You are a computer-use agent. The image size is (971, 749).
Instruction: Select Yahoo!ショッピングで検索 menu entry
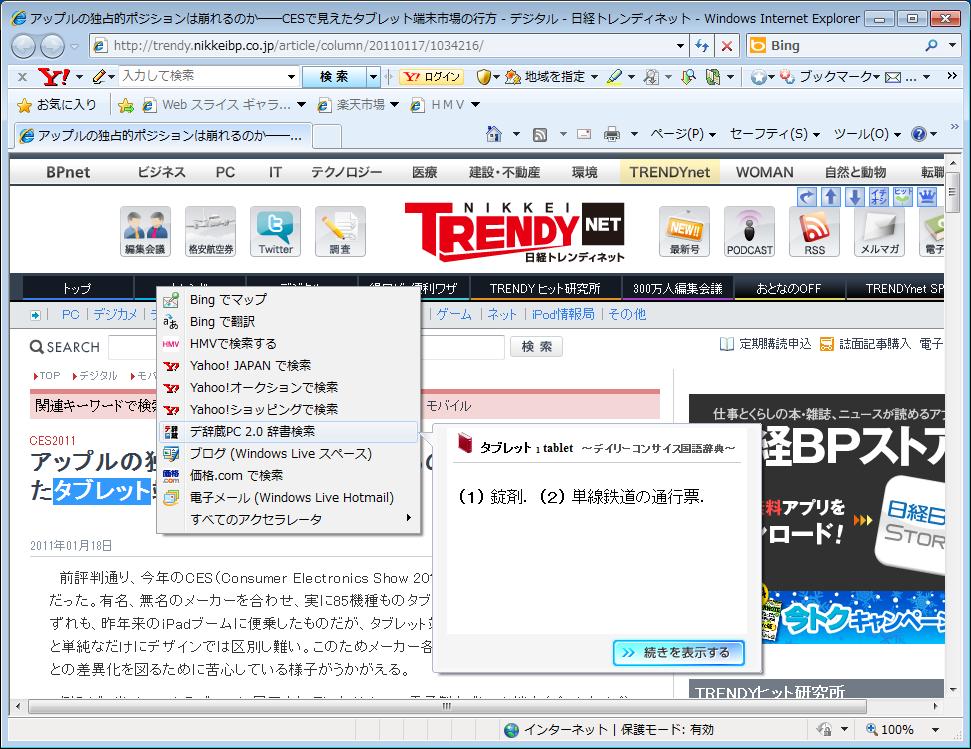[x=288, y=410]
